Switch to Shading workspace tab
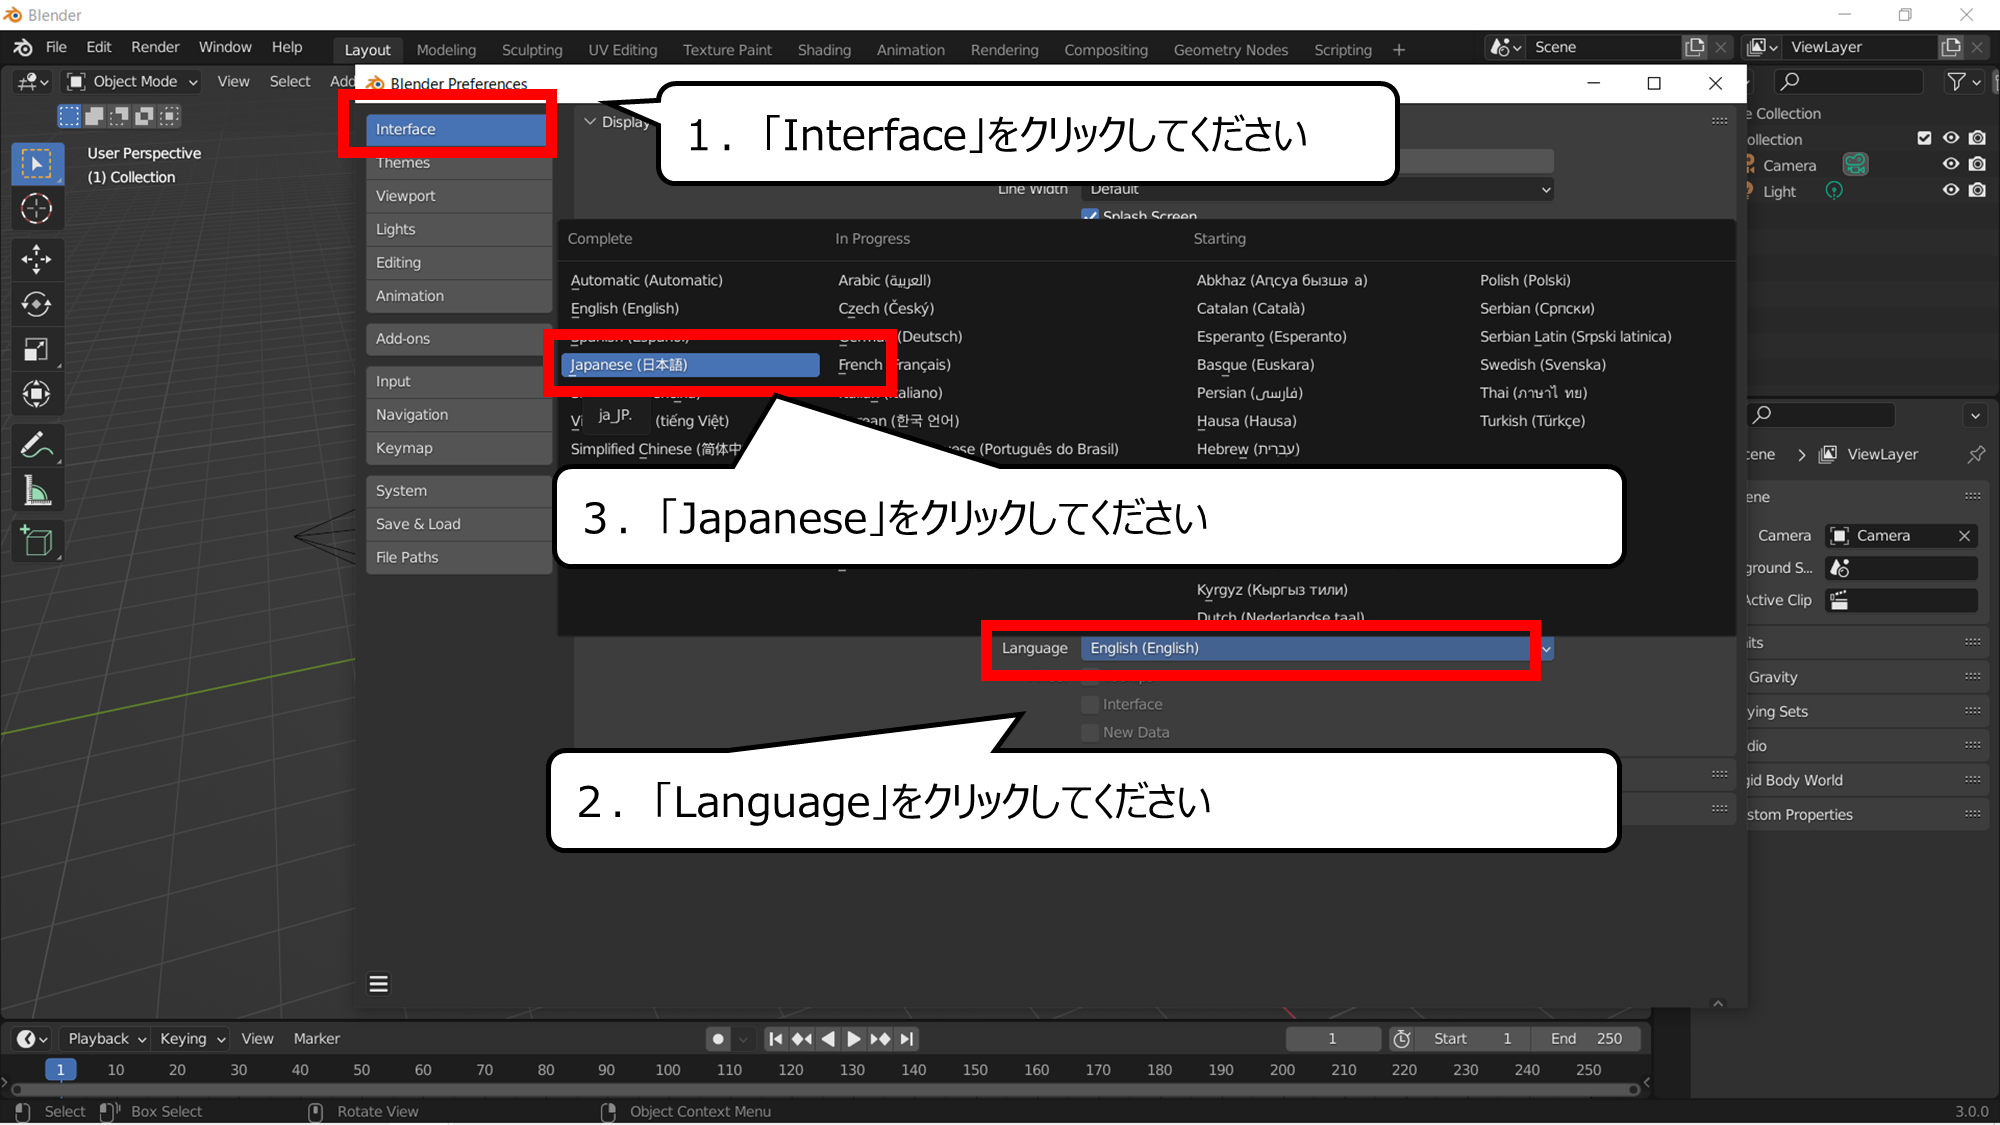 (x=824, y=50)
